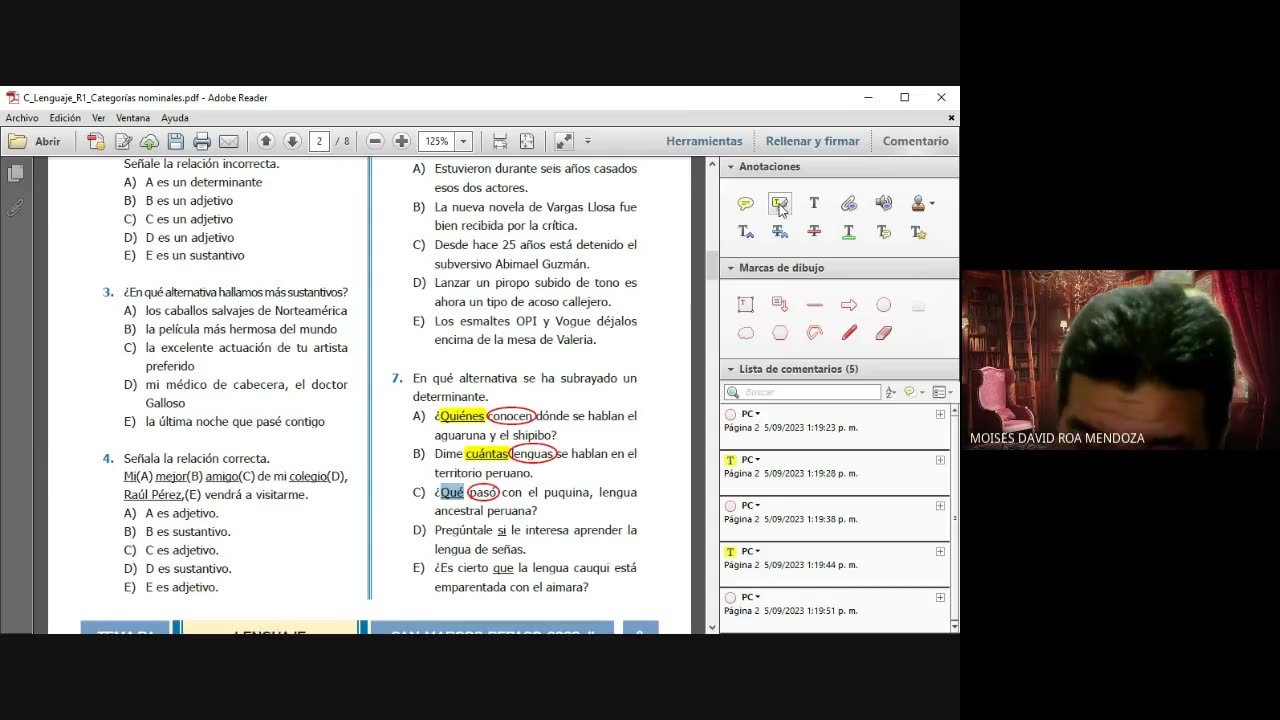
Task: Select the text callout drawing tool
Action: pyautogui.click(x=779, y=305)
